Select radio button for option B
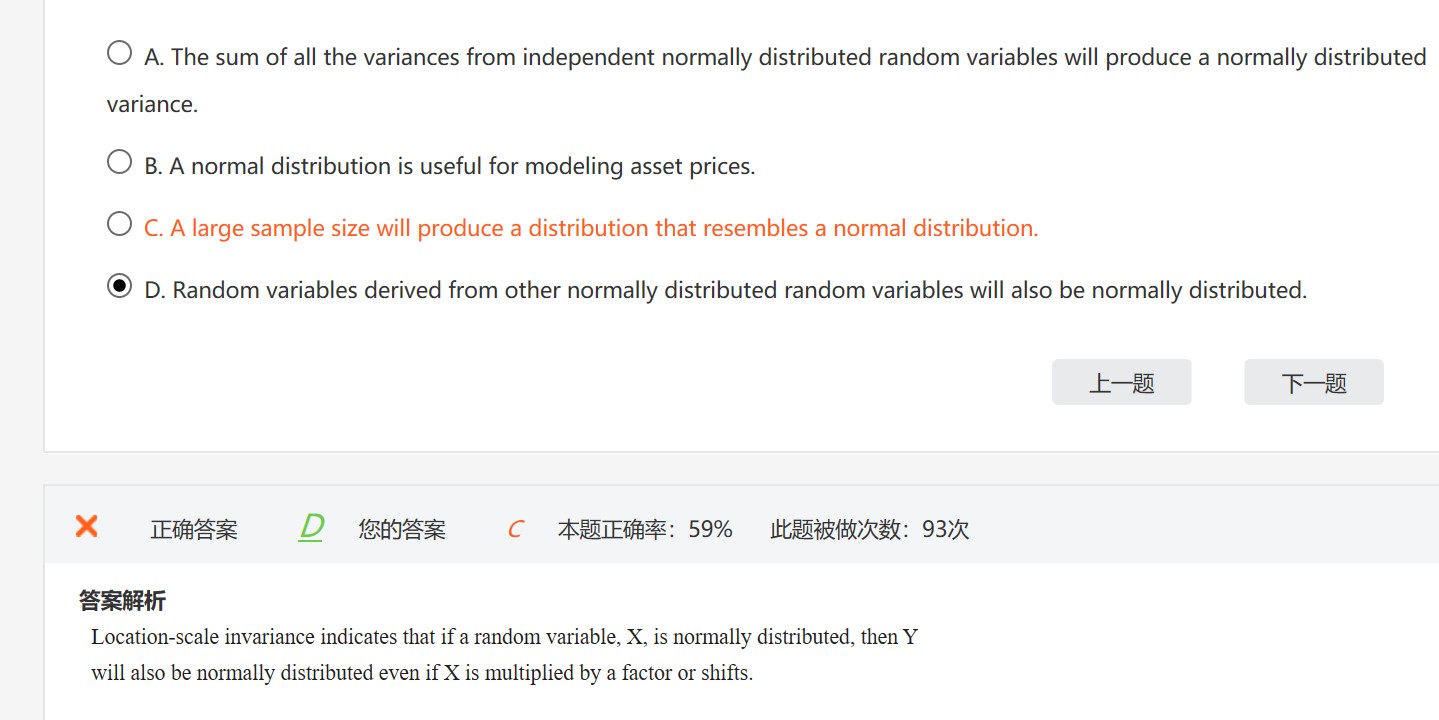1439x720 pixels. 119,162
